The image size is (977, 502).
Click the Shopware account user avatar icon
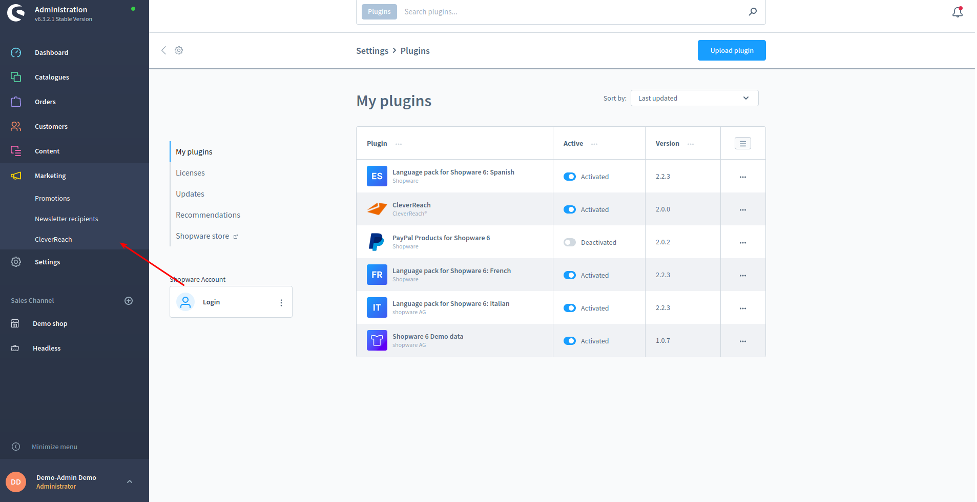pyautogui.click(x=185, y=302)
